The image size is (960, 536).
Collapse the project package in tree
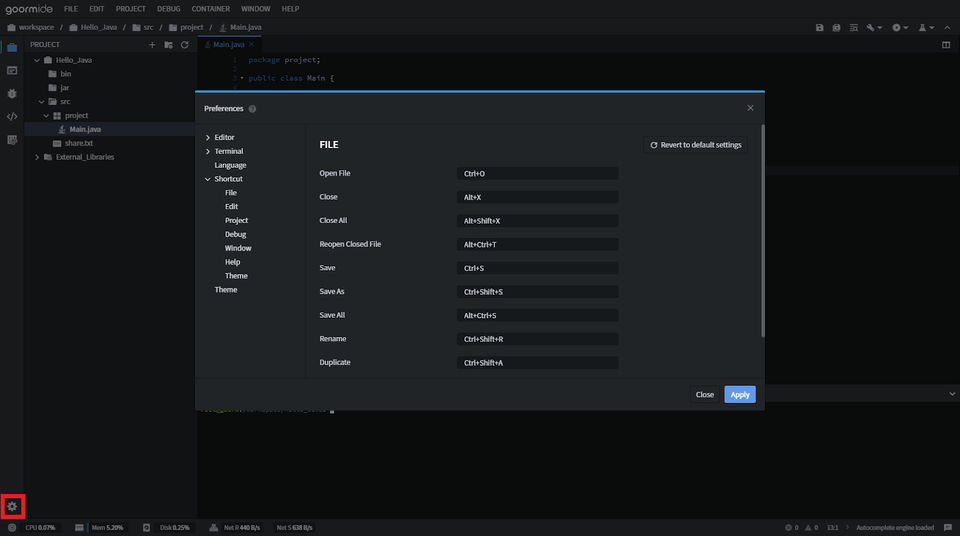click(x=47, y=116)
